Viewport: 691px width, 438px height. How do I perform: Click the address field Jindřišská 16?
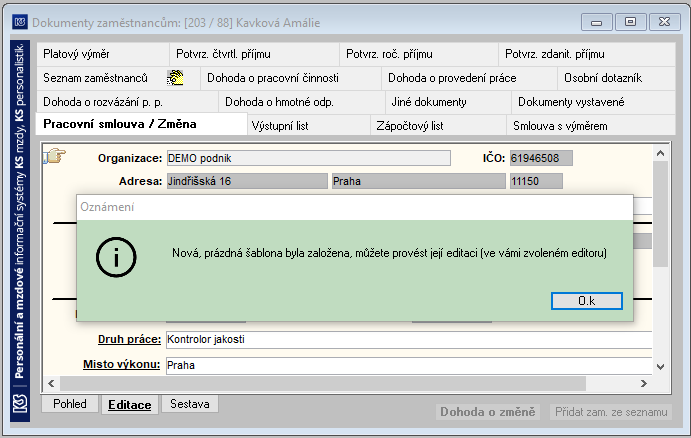pos(247,181)
